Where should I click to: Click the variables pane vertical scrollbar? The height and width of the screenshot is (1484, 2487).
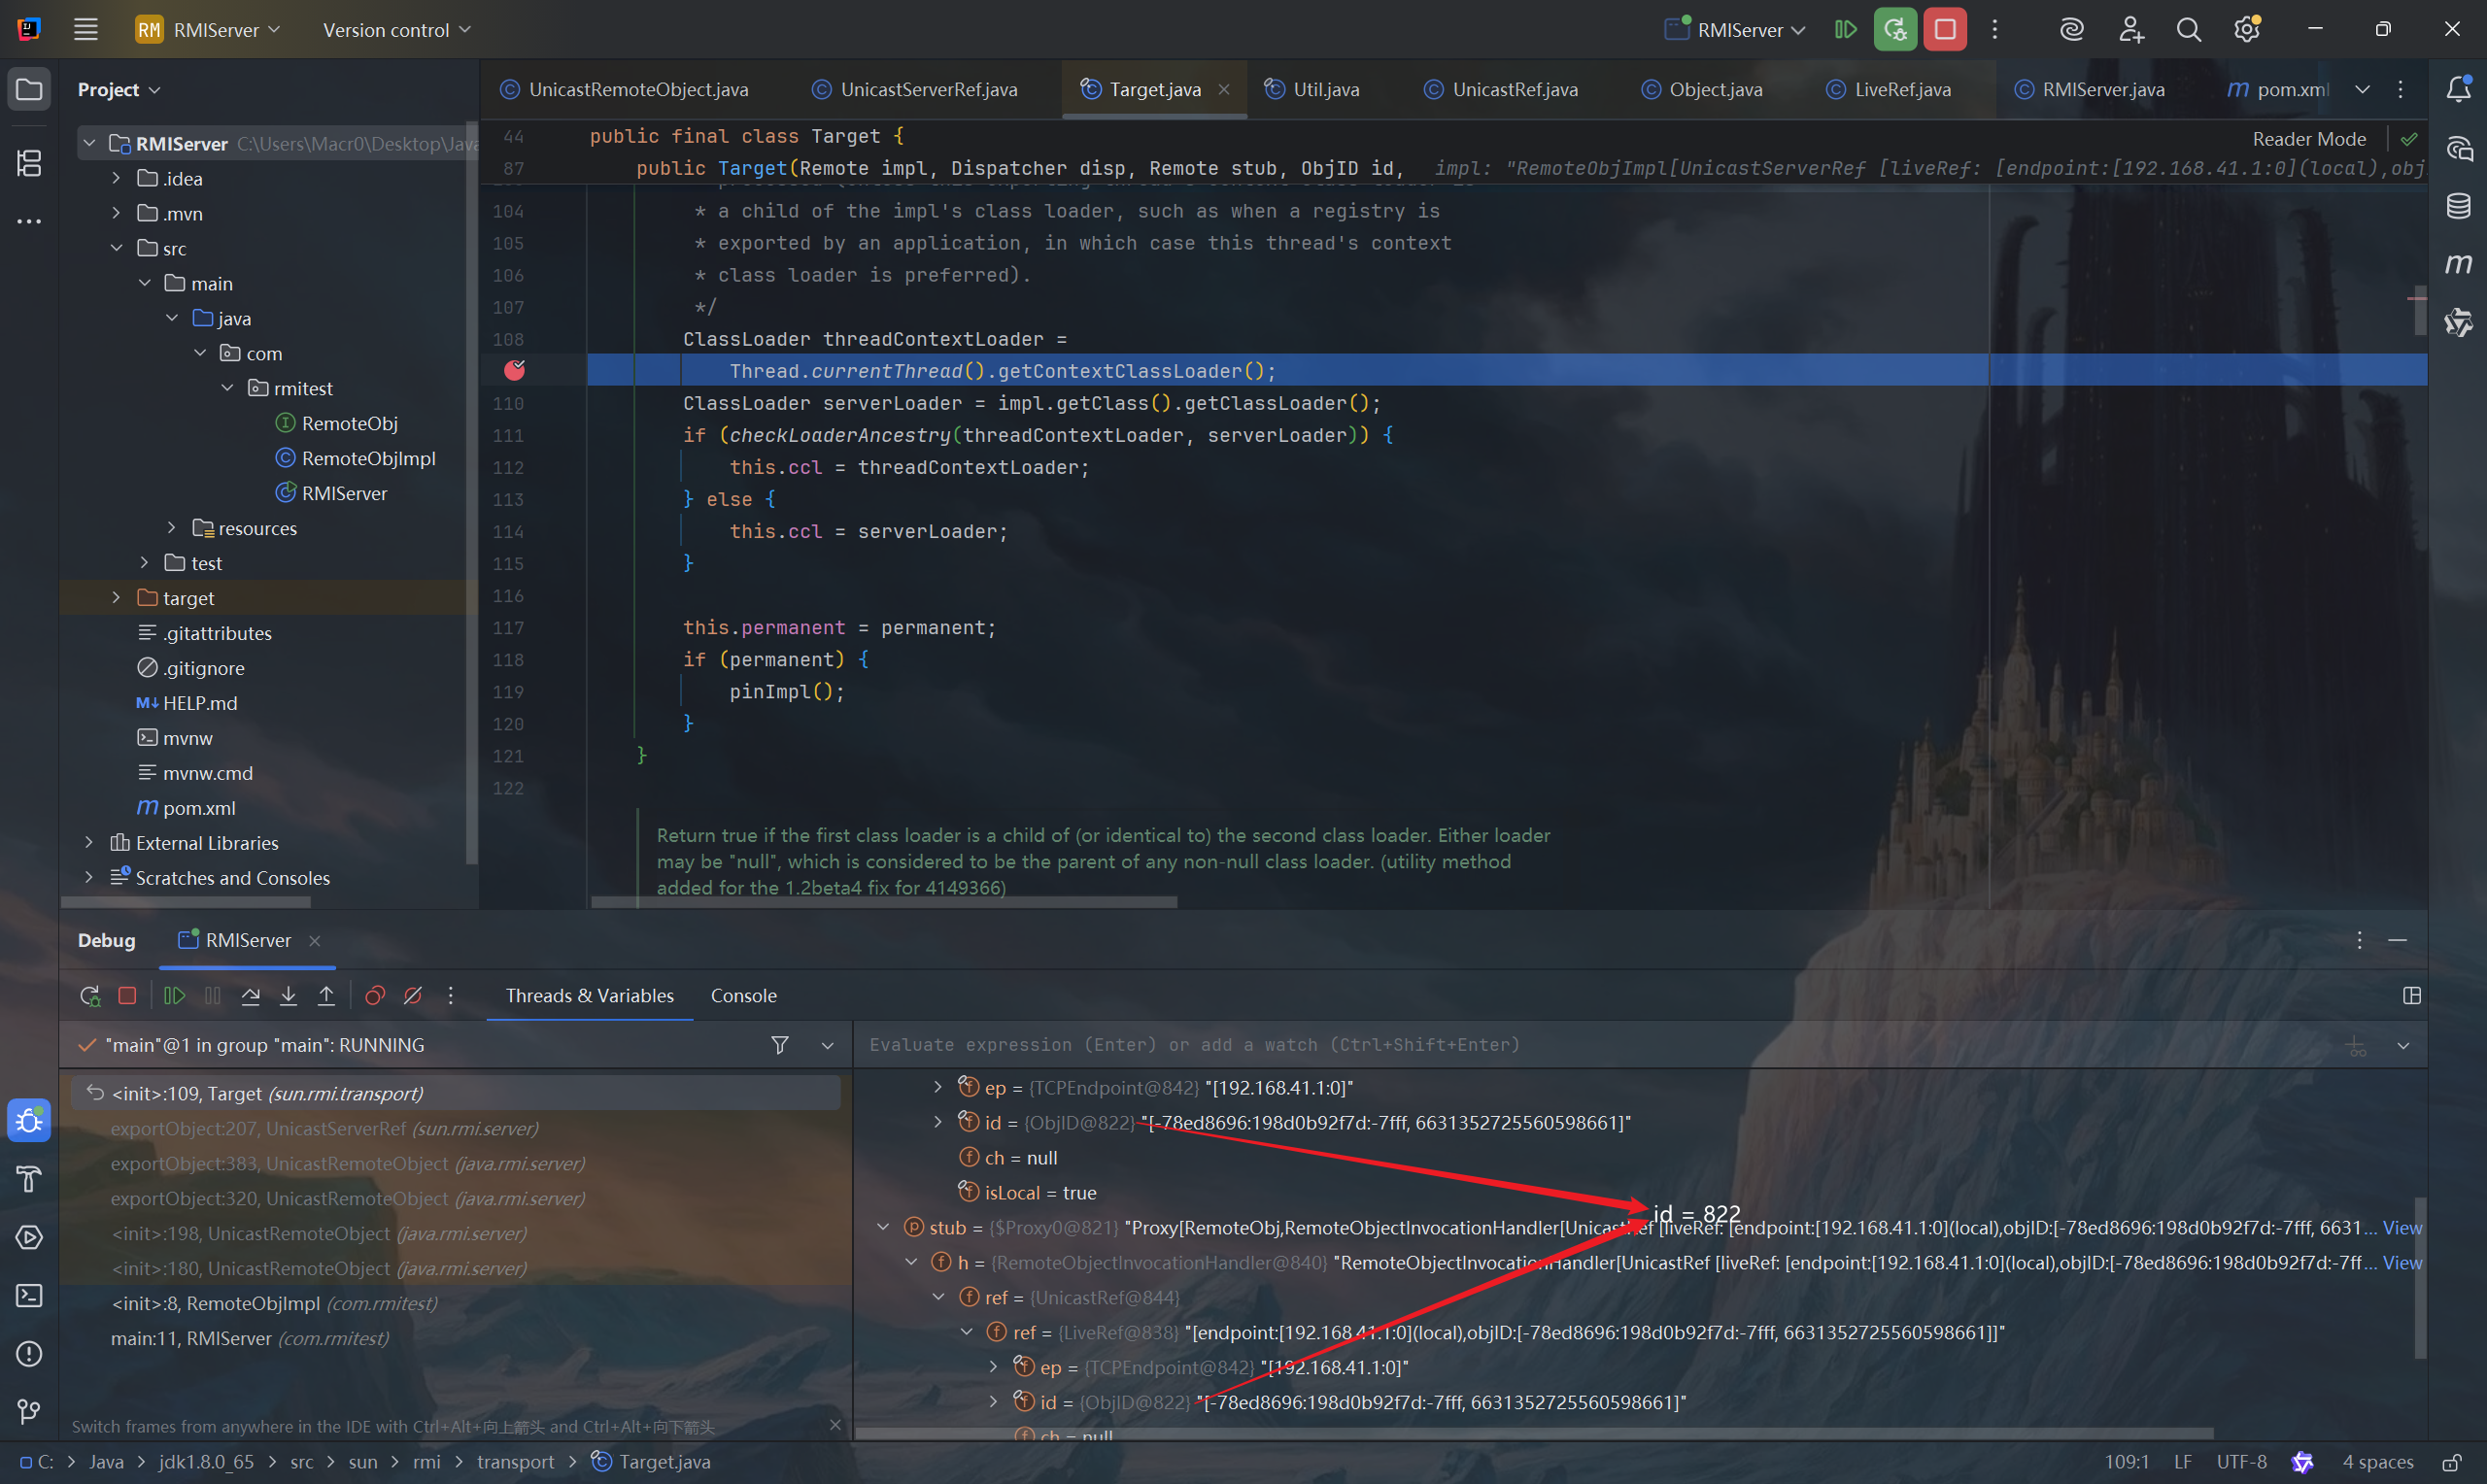2420,1278
